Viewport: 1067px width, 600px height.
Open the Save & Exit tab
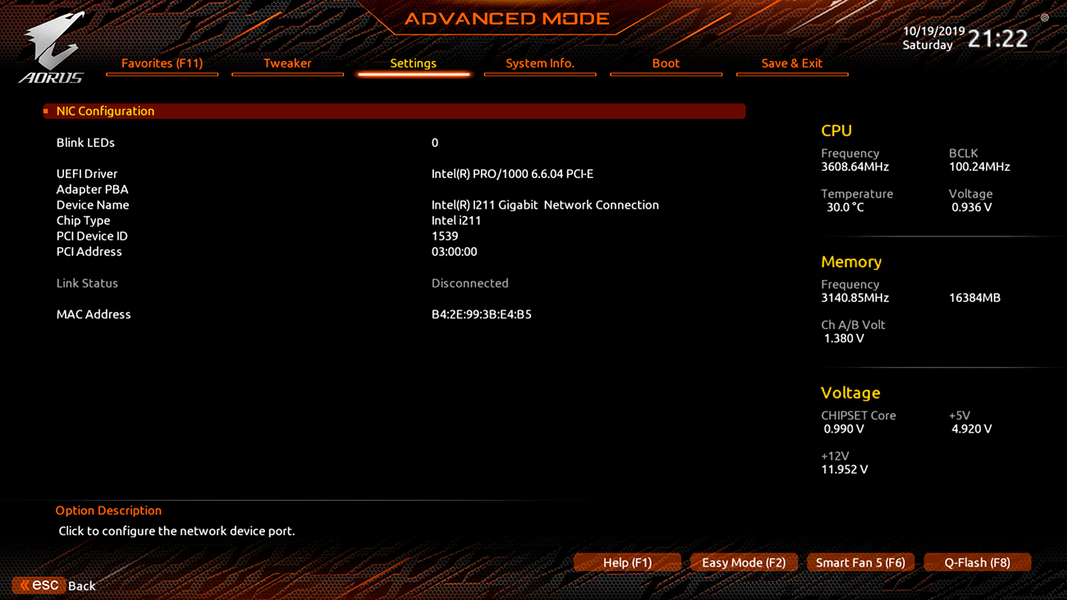(791, 63)
